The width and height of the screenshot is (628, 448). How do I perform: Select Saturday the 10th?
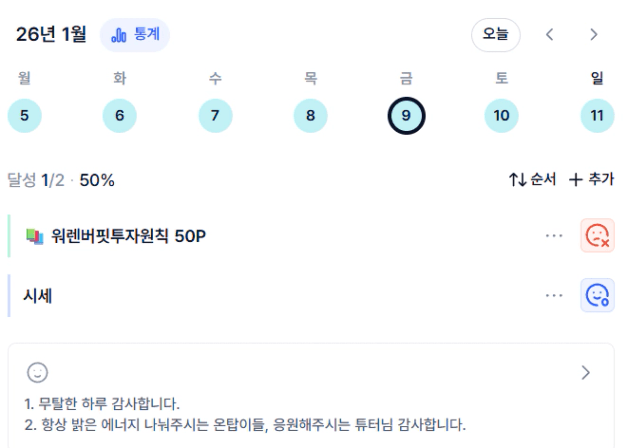pyautogui.click(x=501, y=116)
